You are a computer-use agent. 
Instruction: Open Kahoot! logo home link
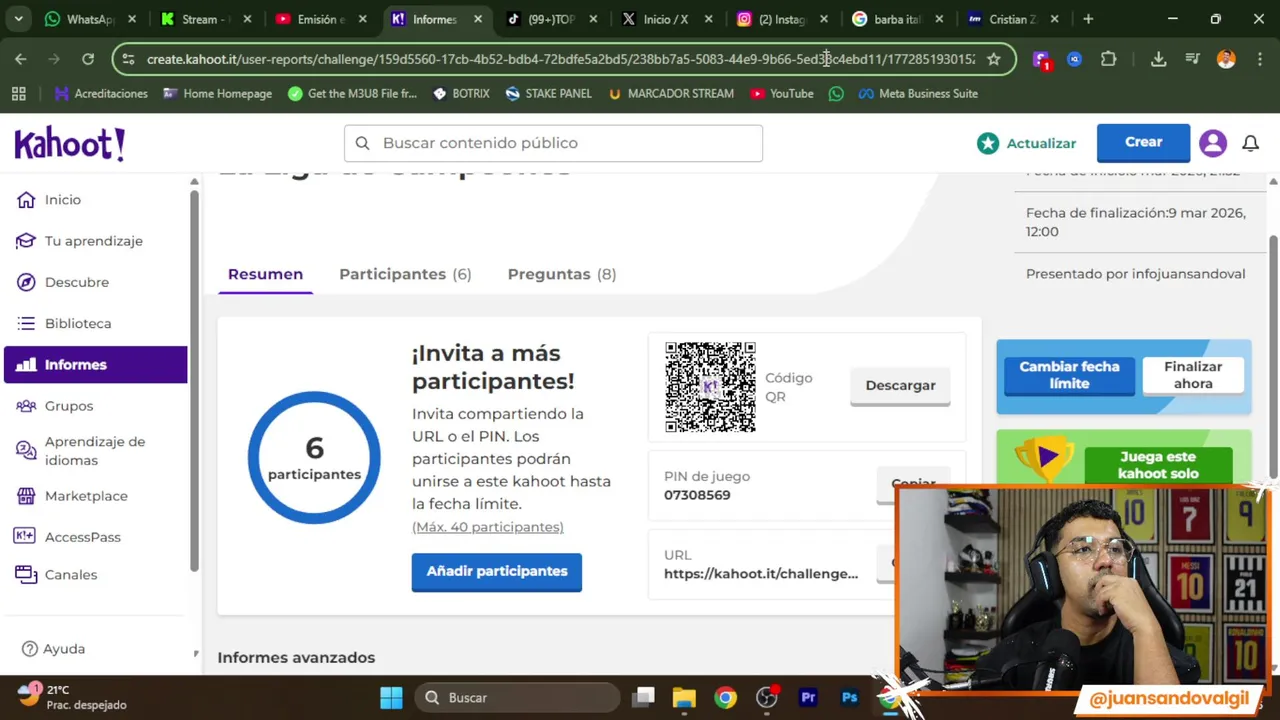tap(70, 144)
